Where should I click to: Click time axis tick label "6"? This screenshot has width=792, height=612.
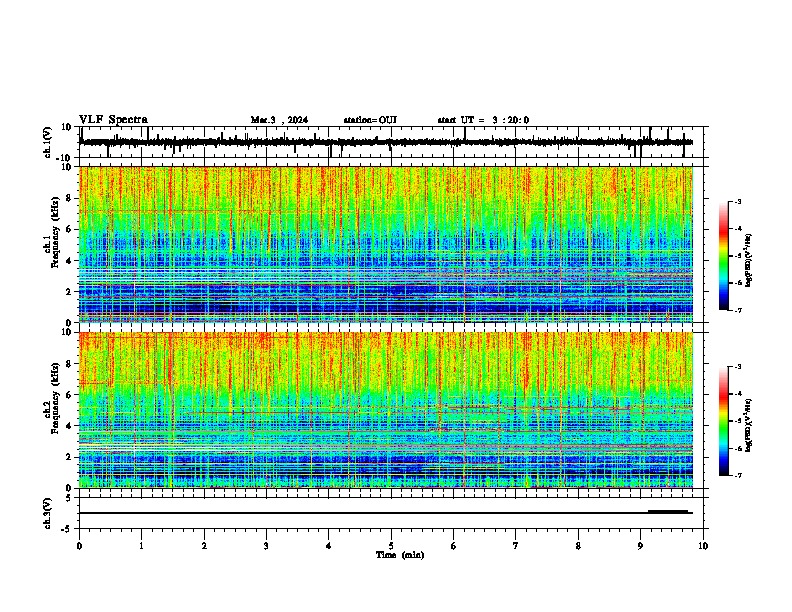click(x=454, y=546)
